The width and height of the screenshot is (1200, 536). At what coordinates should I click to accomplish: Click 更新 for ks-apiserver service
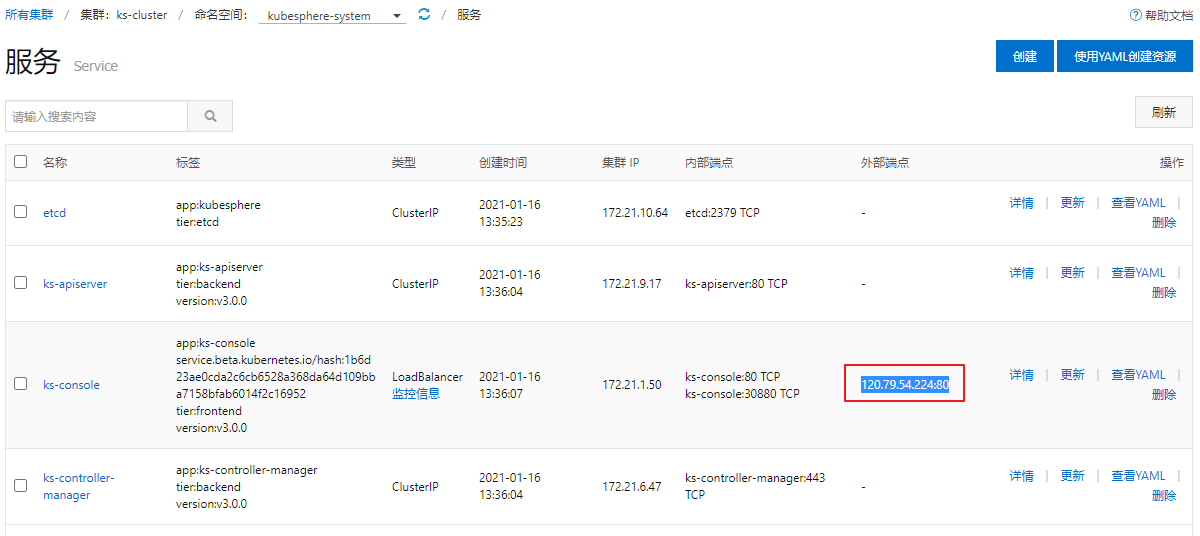(1073, 273)
